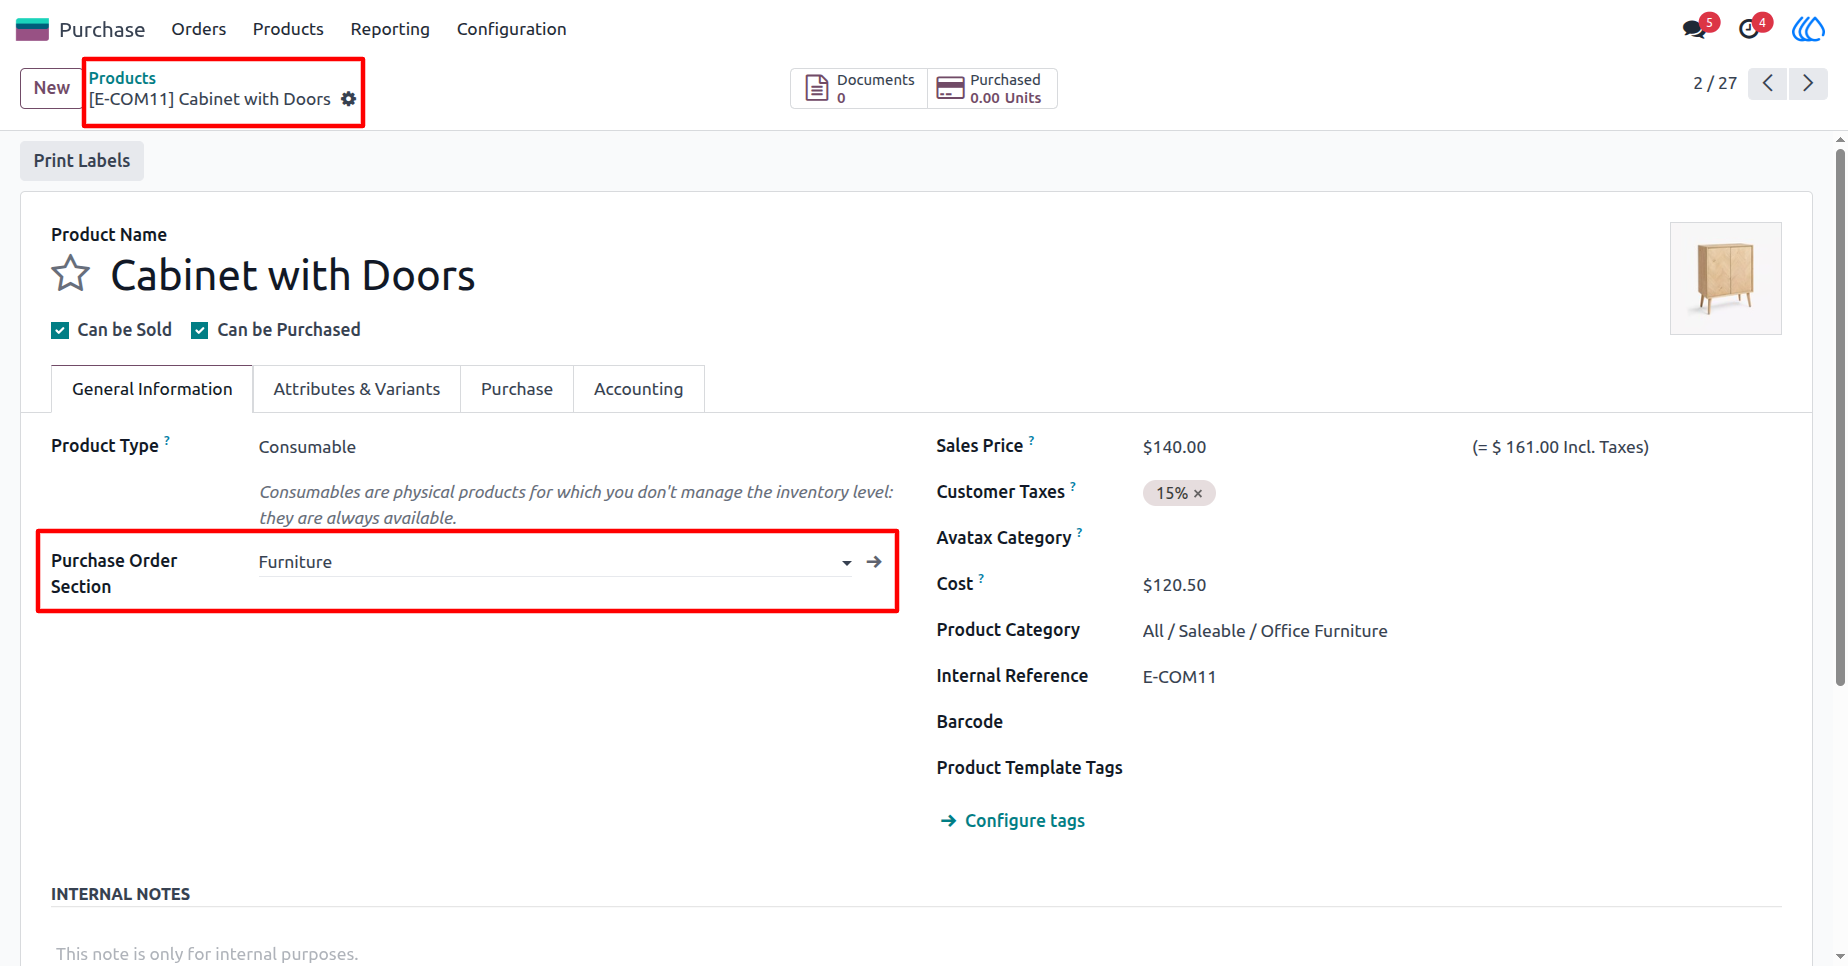Click the user avatar logo icon

click(x=1808, y=29)
